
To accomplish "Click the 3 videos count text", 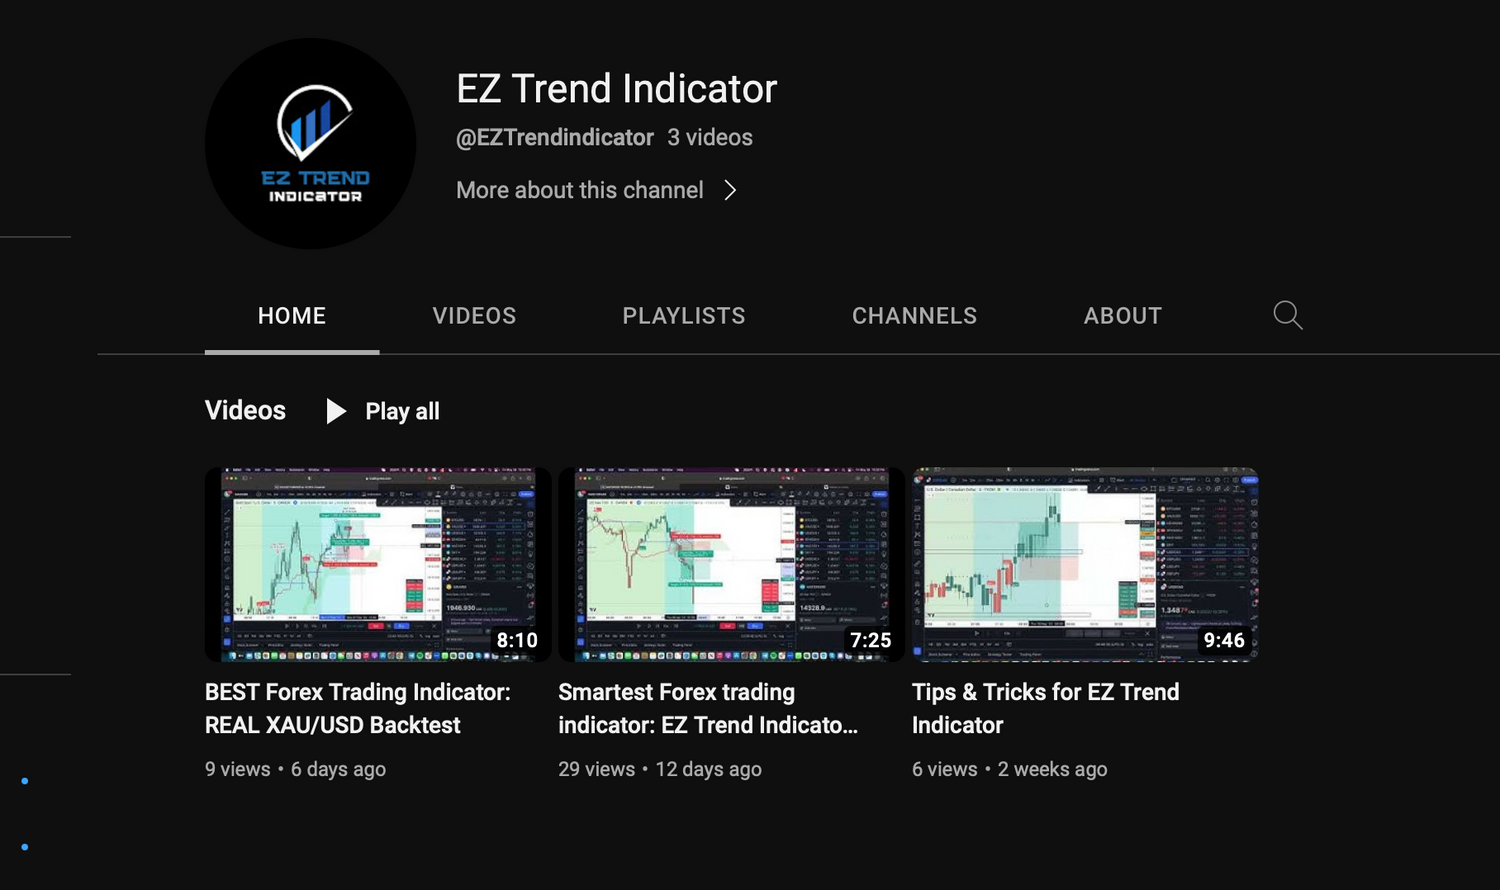I will tap(710, 138).
